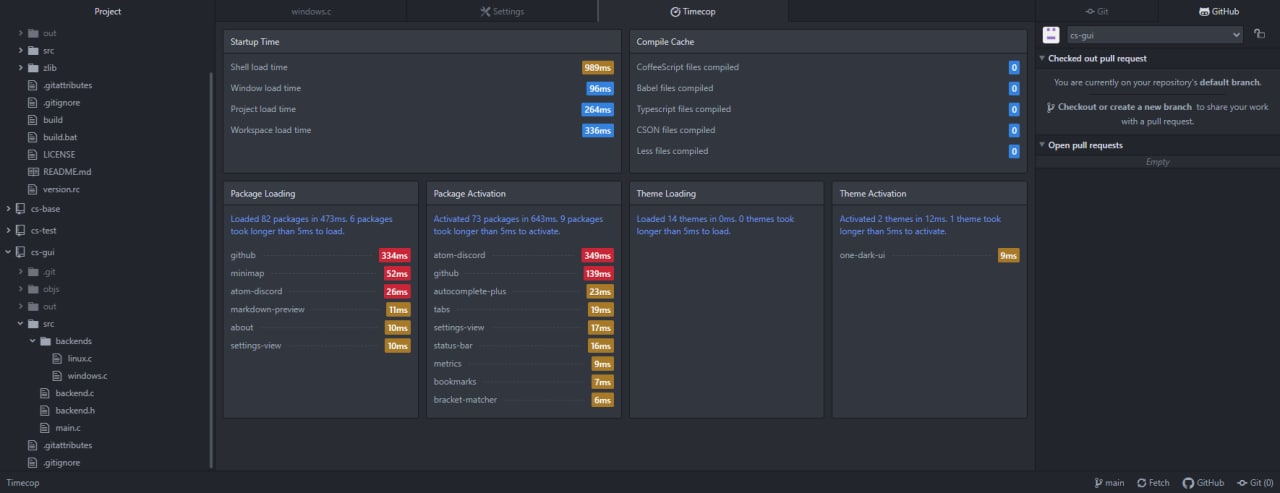The width and height of the screenshot is (1280, 493).
Task: Switch to the Git panel tab
Action: [1096, 12]
